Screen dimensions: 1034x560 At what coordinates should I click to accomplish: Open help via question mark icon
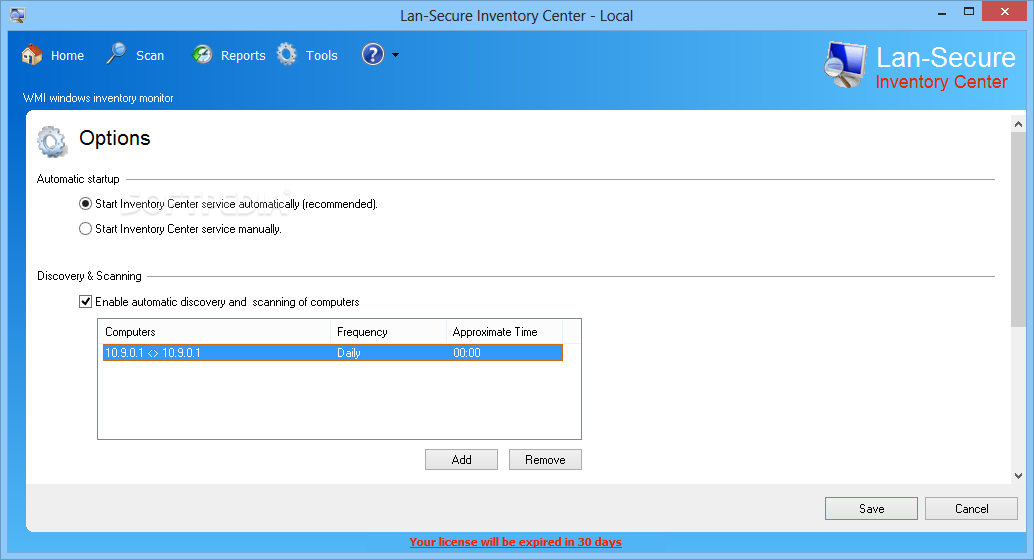click(x=373, y=55)
